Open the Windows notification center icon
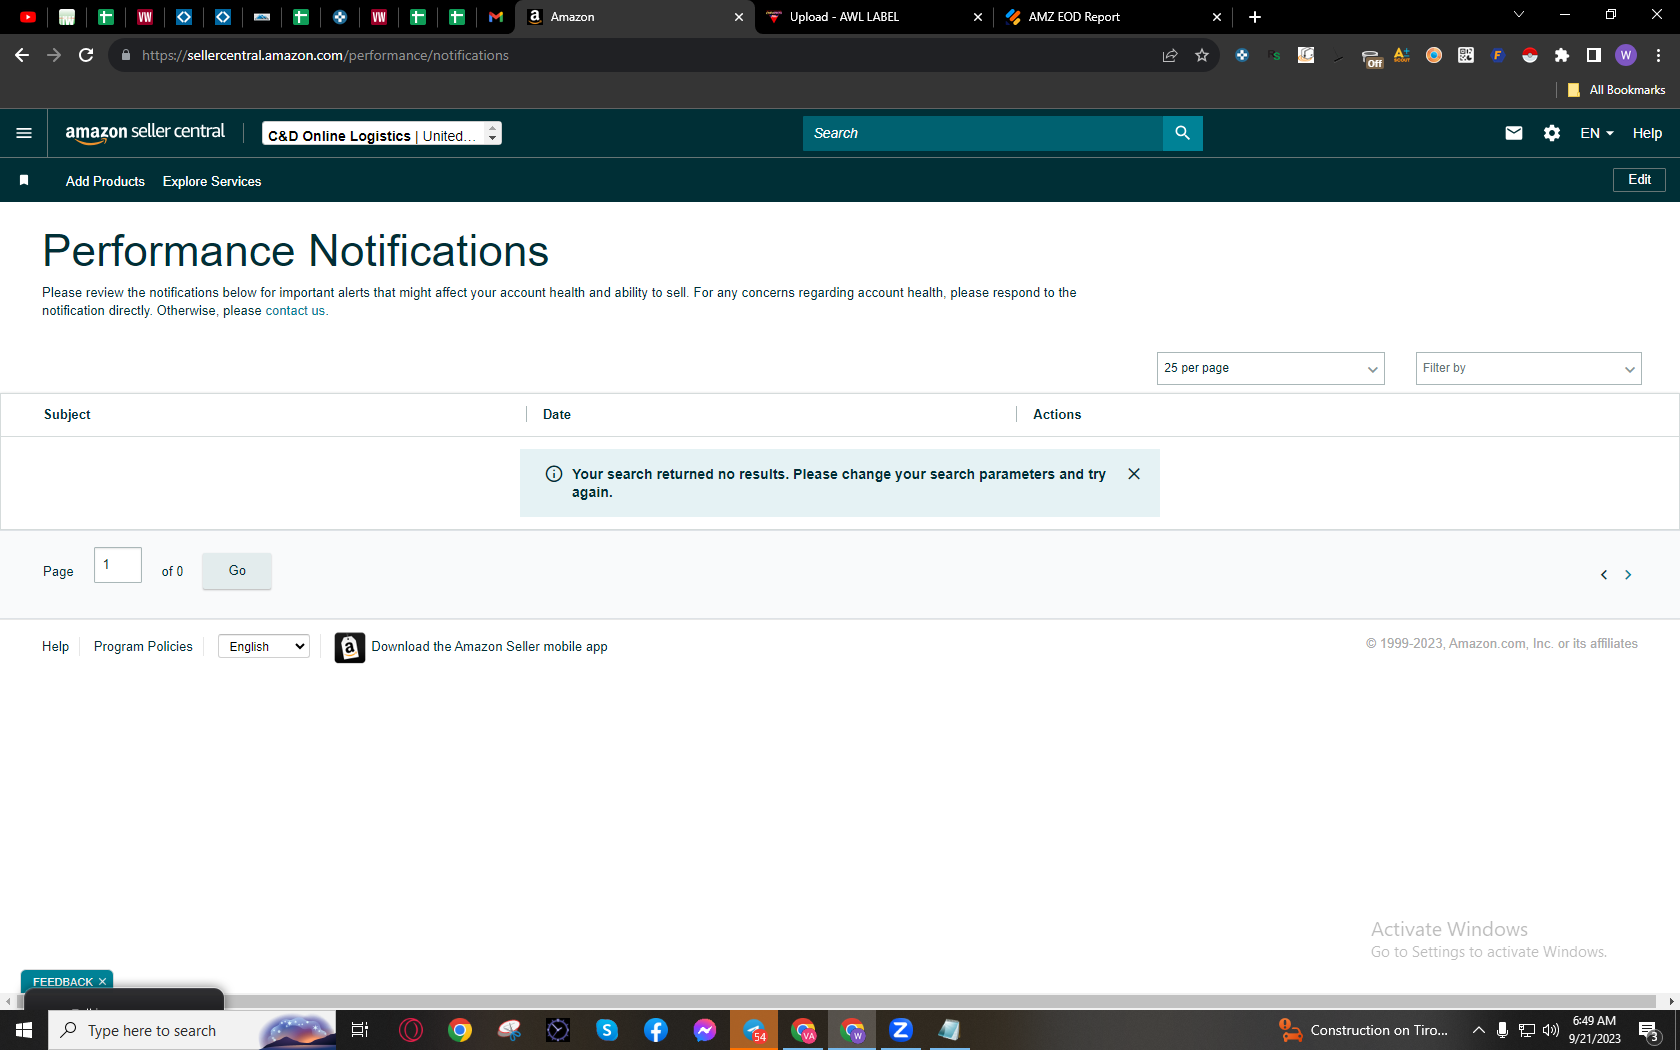1680x1050 pixels. (1649, 1030)
